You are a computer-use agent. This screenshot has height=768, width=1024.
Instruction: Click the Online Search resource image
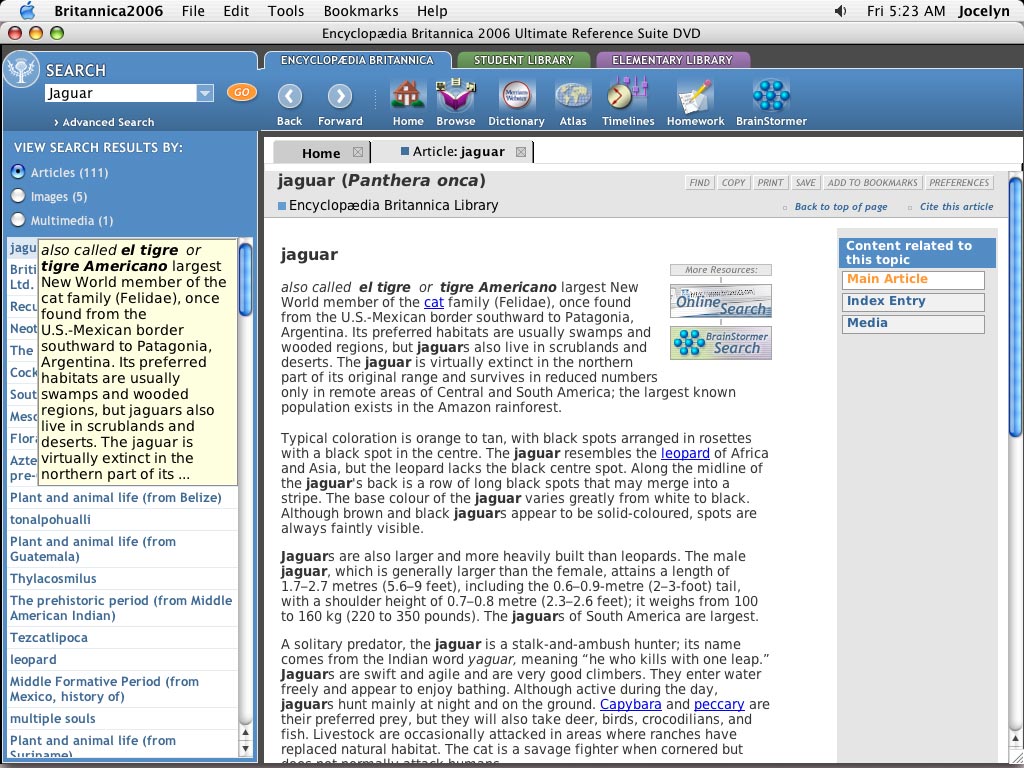pos(721,301)
